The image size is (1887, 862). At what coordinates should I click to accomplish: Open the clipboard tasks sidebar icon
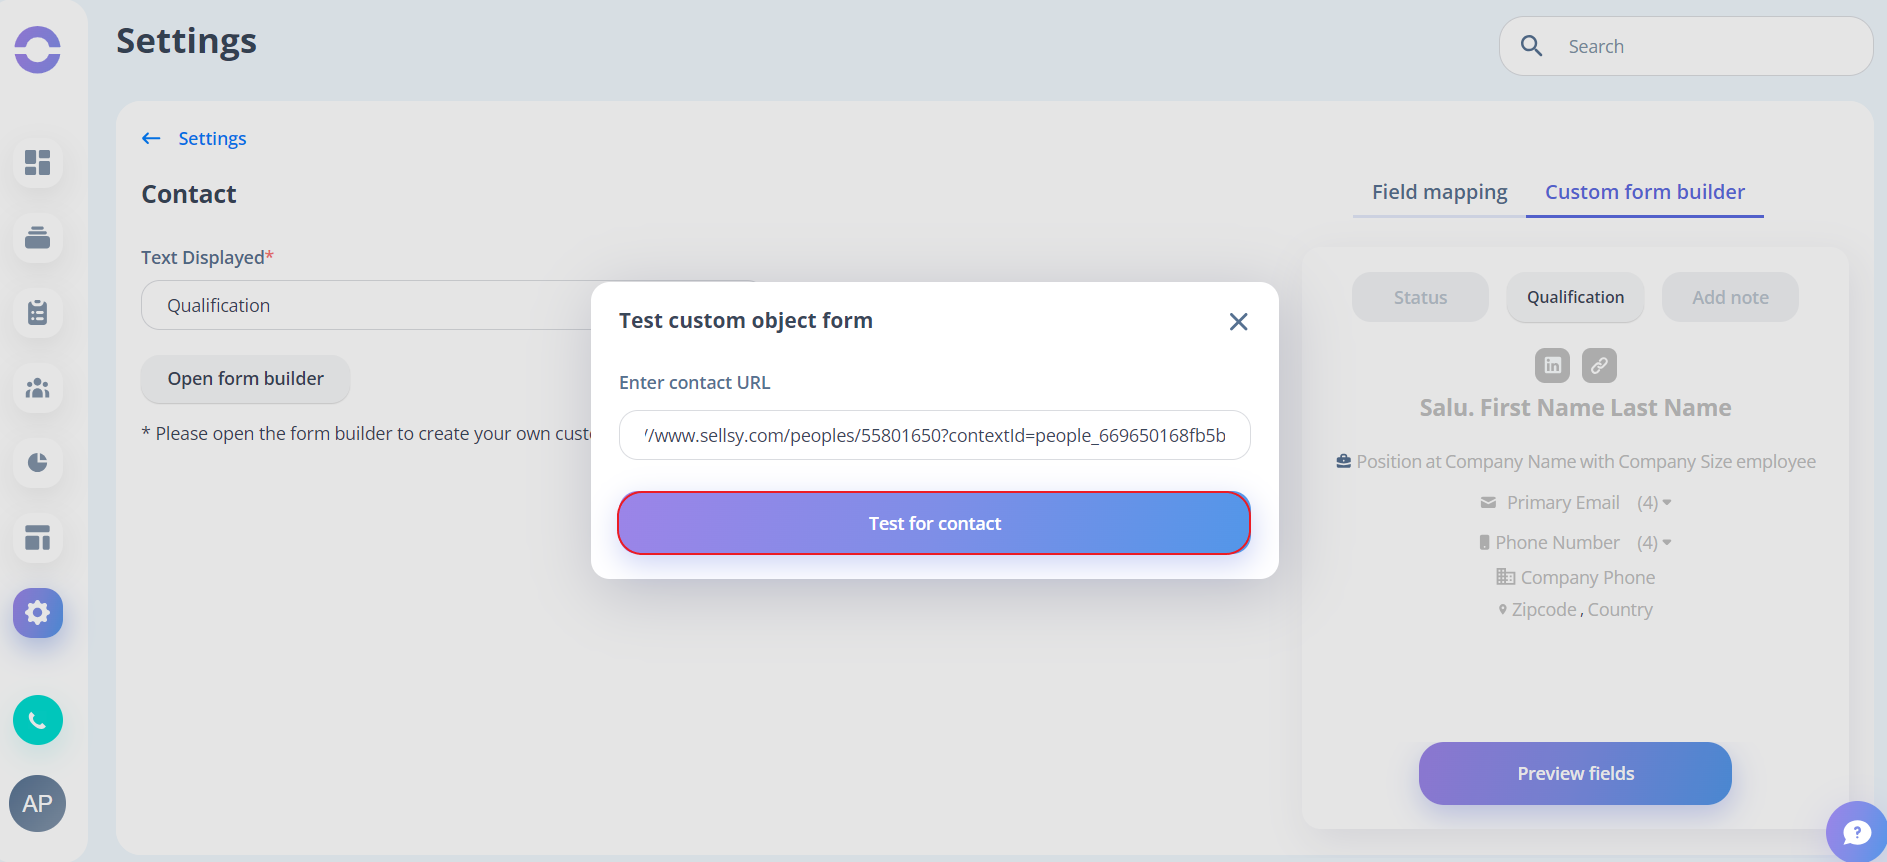coord(38,313)
